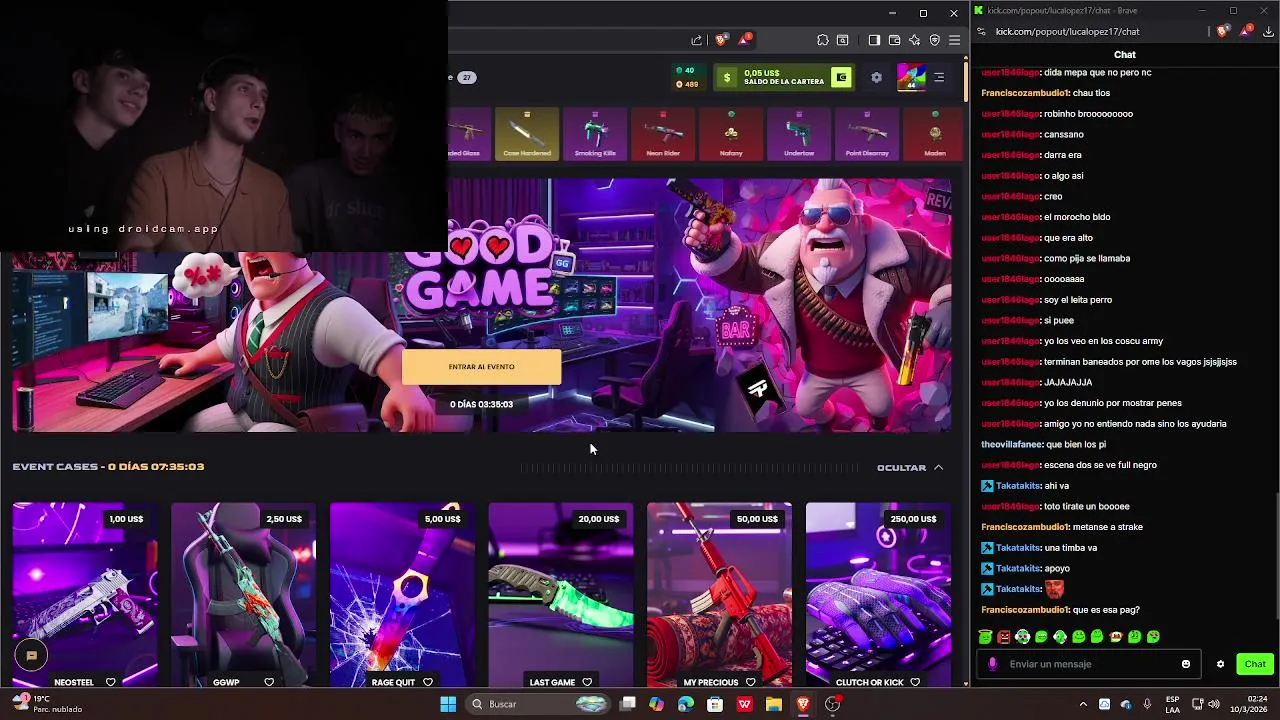
Task: Open the 50,00 US$ MY PRECIOUS case
Action: click(719, 595)
